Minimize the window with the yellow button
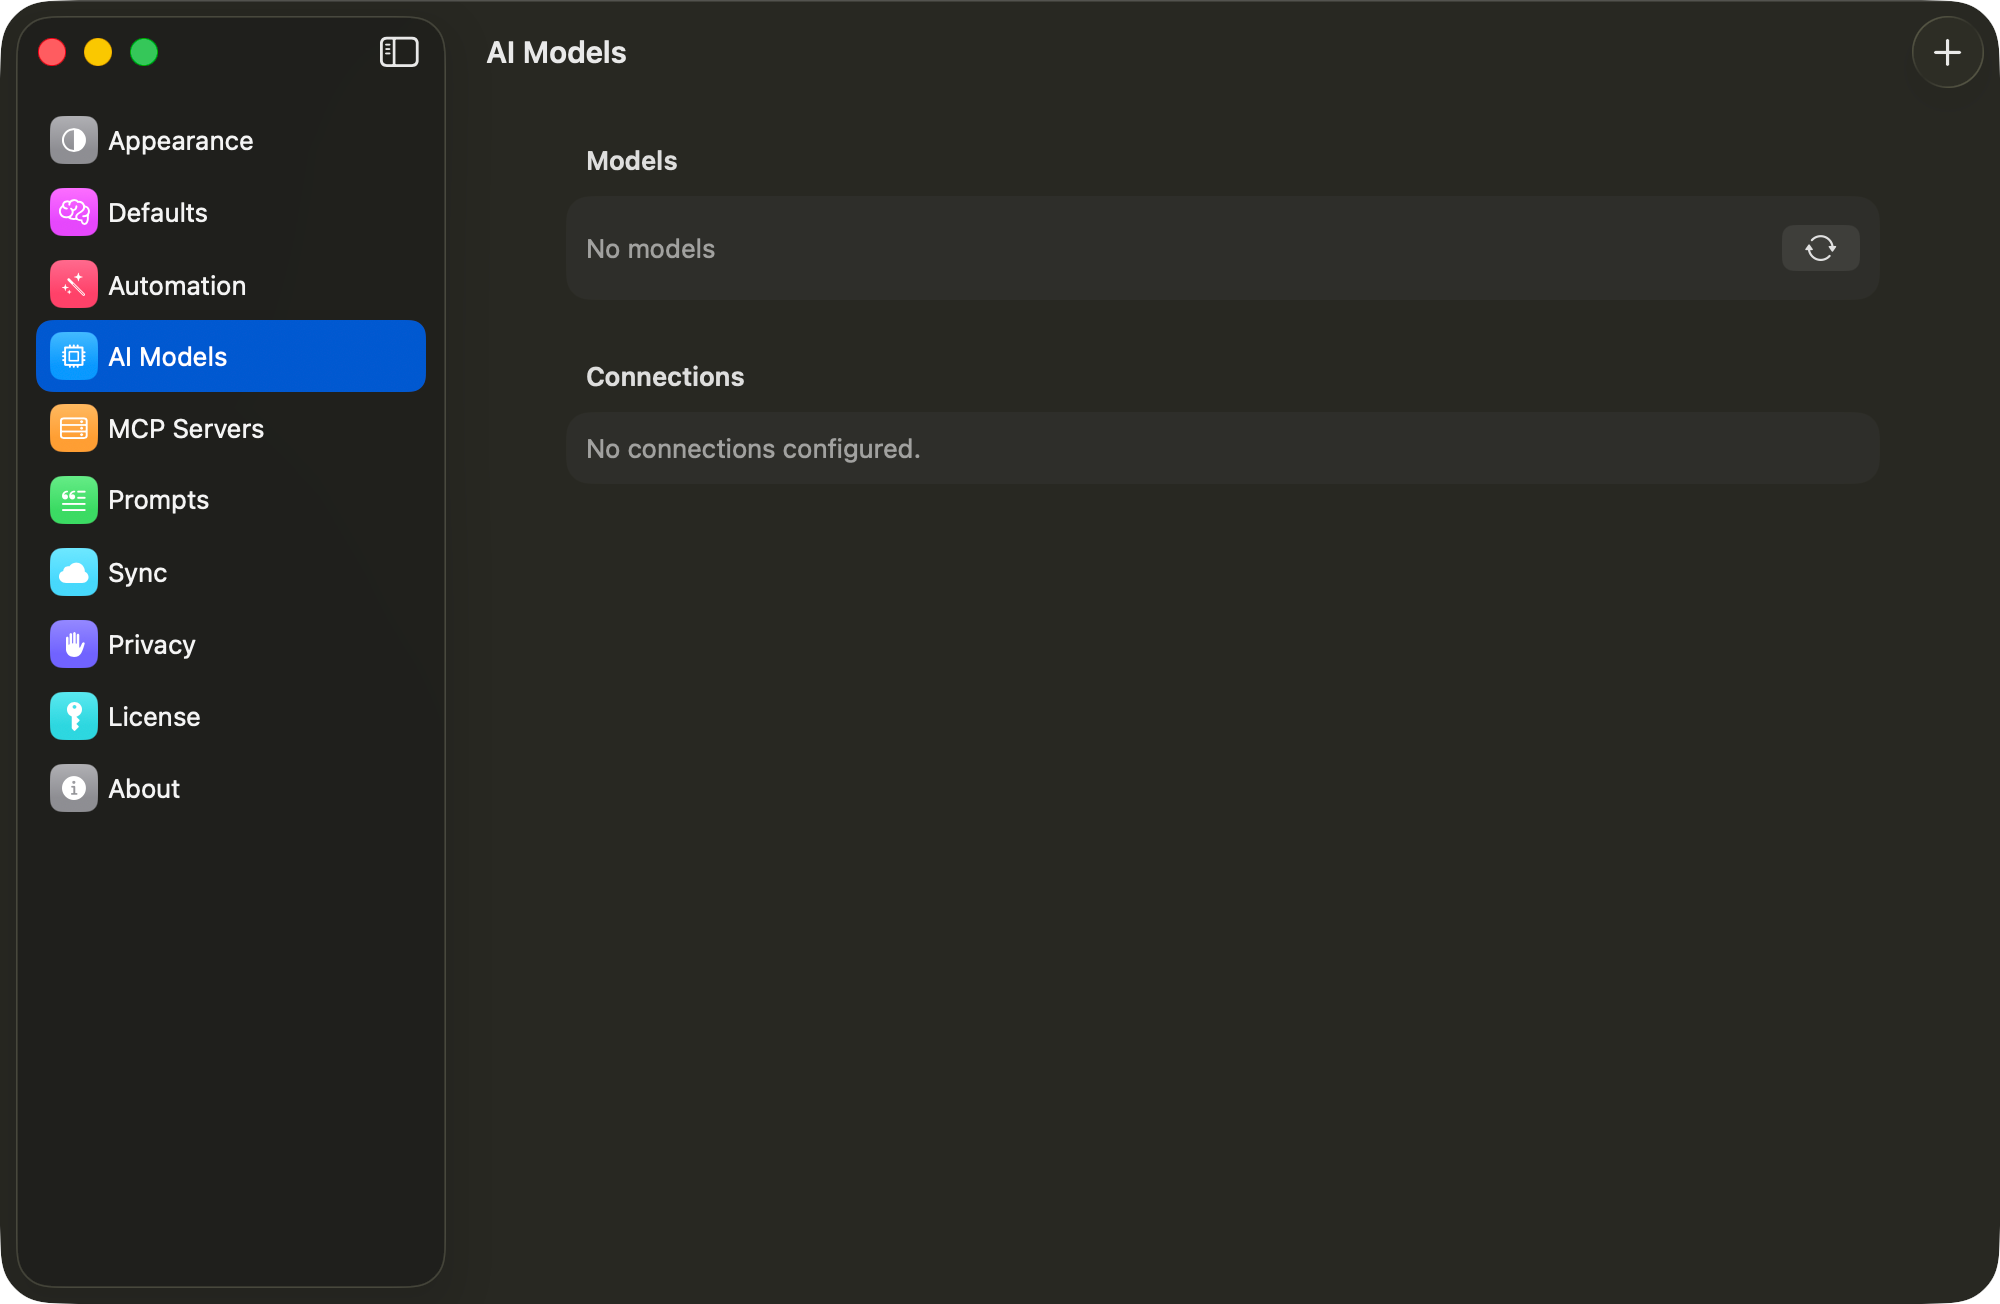The height and width of the screenshot is (1304, 2000). 98,52
